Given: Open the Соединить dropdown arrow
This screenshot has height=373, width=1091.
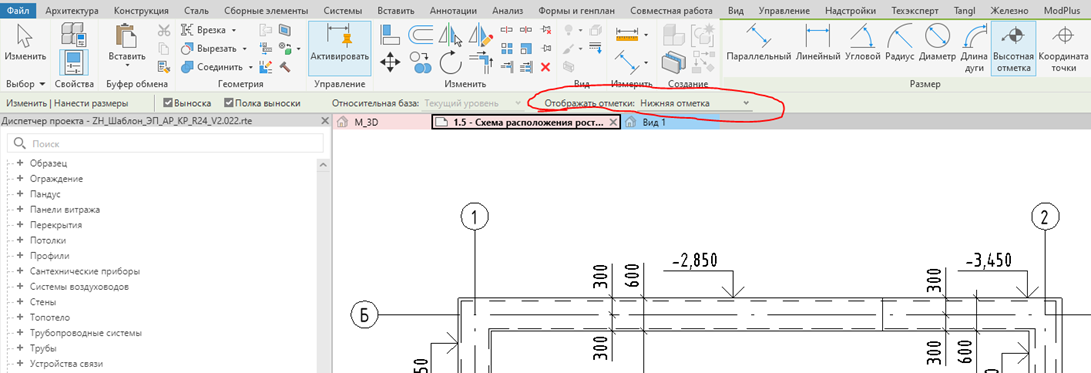Looking at the screenshot, I should point(251,68).
